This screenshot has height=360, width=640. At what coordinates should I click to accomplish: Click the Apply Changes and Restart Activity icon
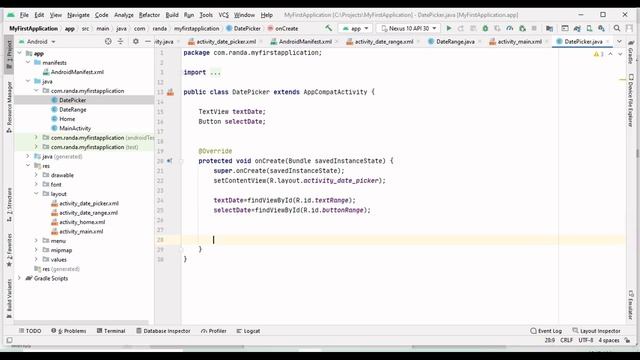(x=461, y=28)
